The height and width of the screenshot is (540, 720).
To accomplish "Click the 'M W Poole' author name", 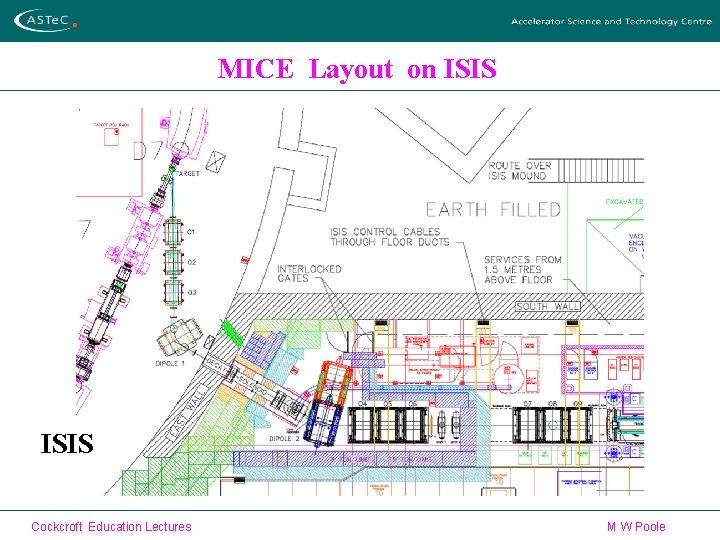I will 636,526.
